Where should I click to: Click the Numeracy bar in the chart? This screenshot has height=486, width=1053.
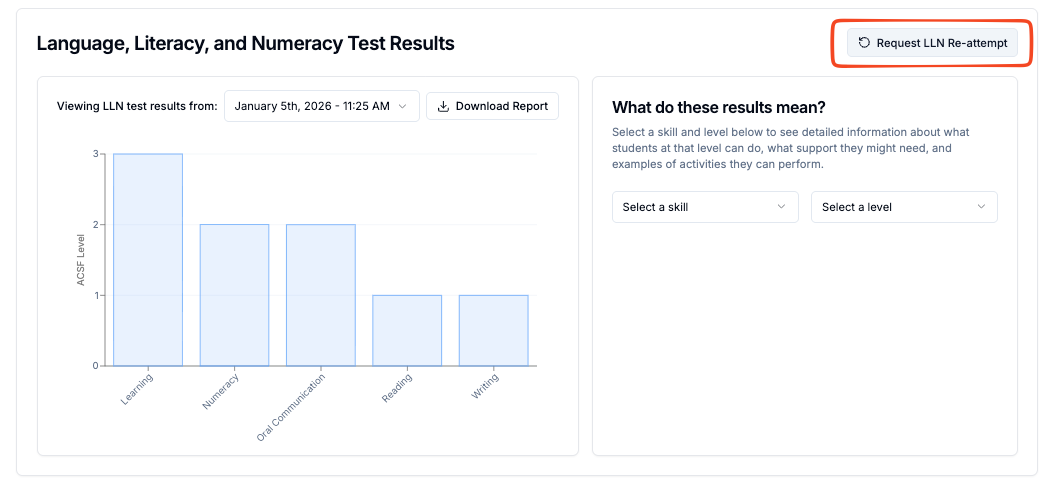[x=234, y=295]
